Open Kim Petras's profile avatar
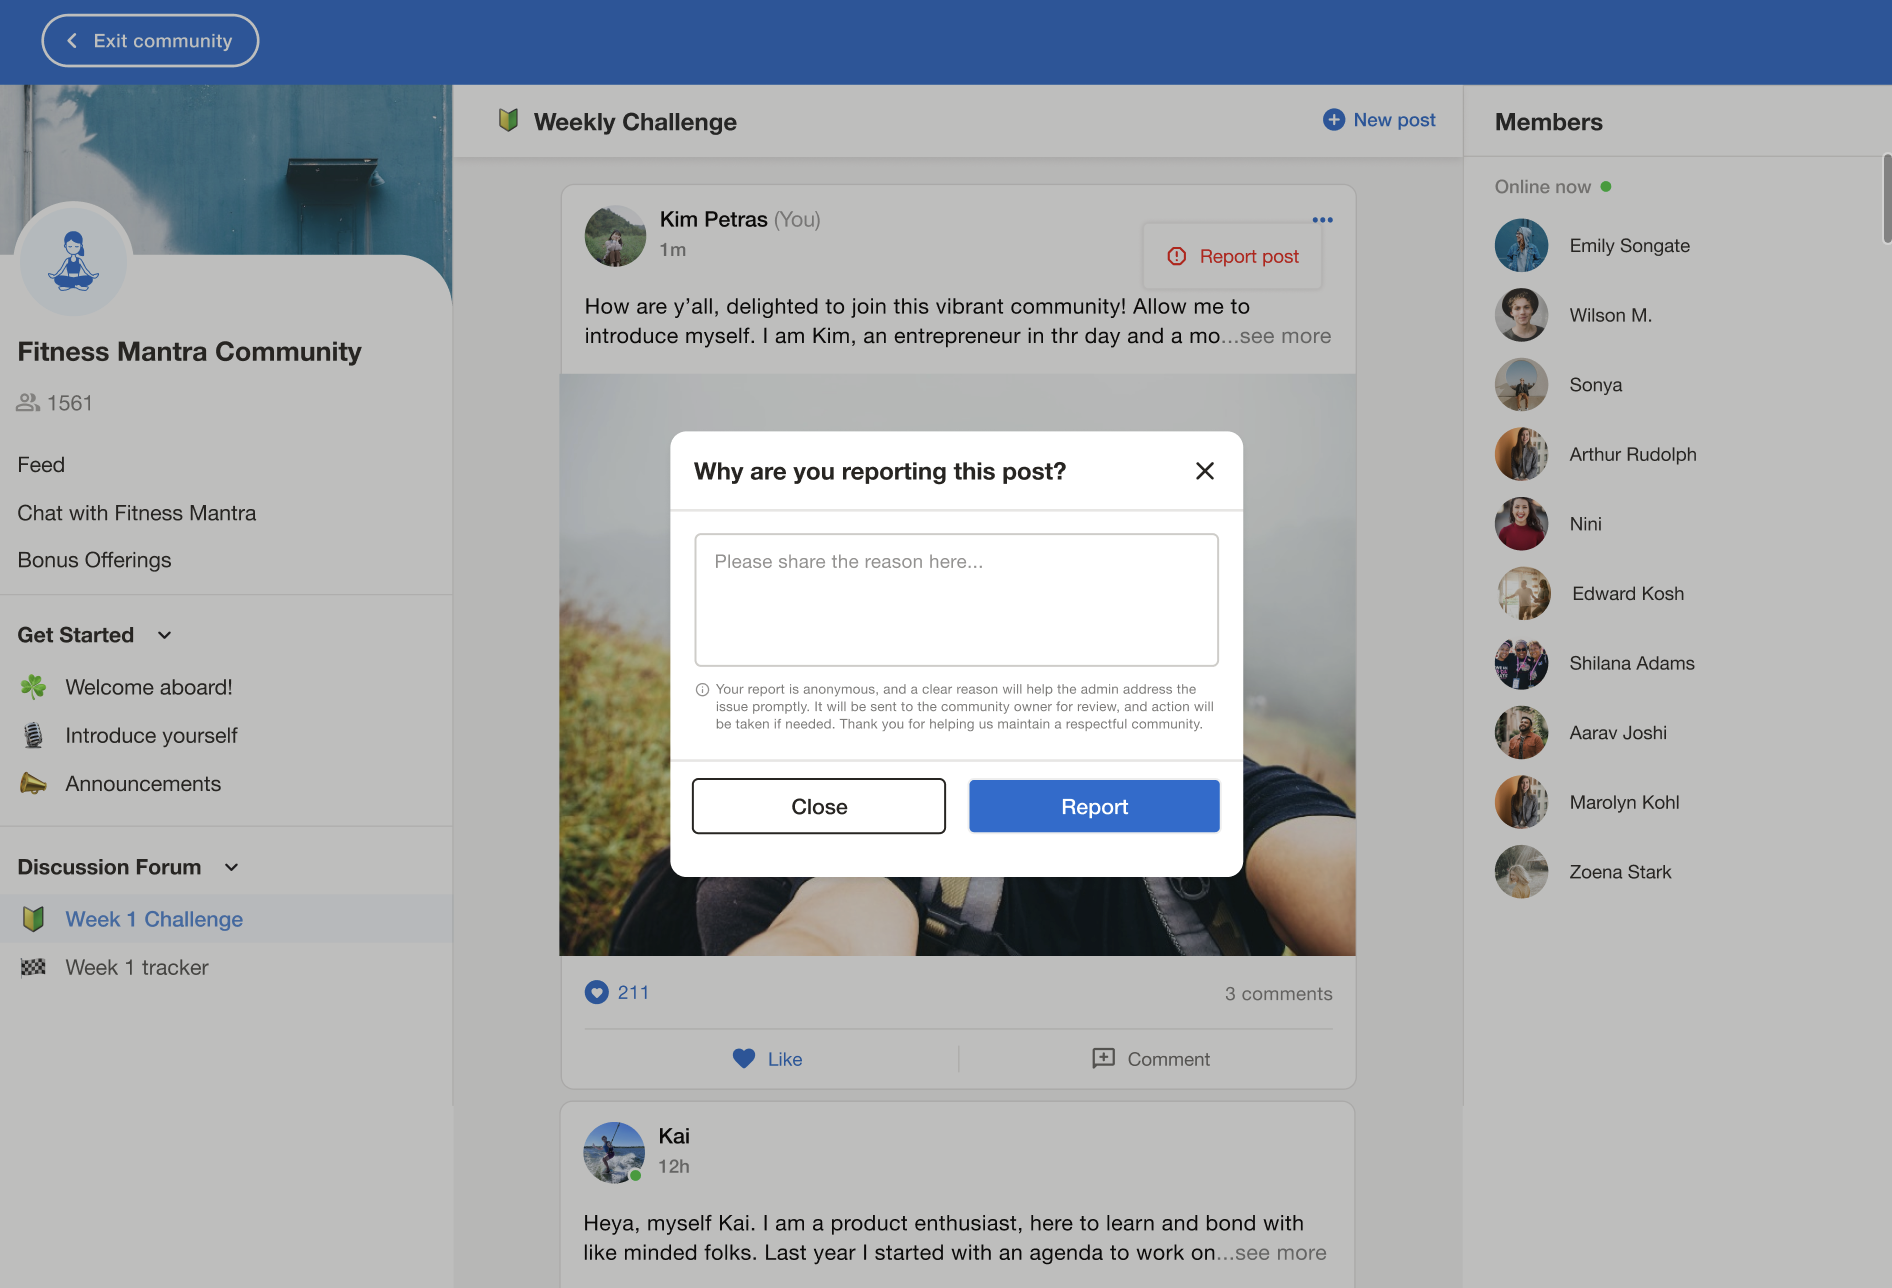Image resolution: width=1892 pixels, height=1288 pixels. point(615,236)
